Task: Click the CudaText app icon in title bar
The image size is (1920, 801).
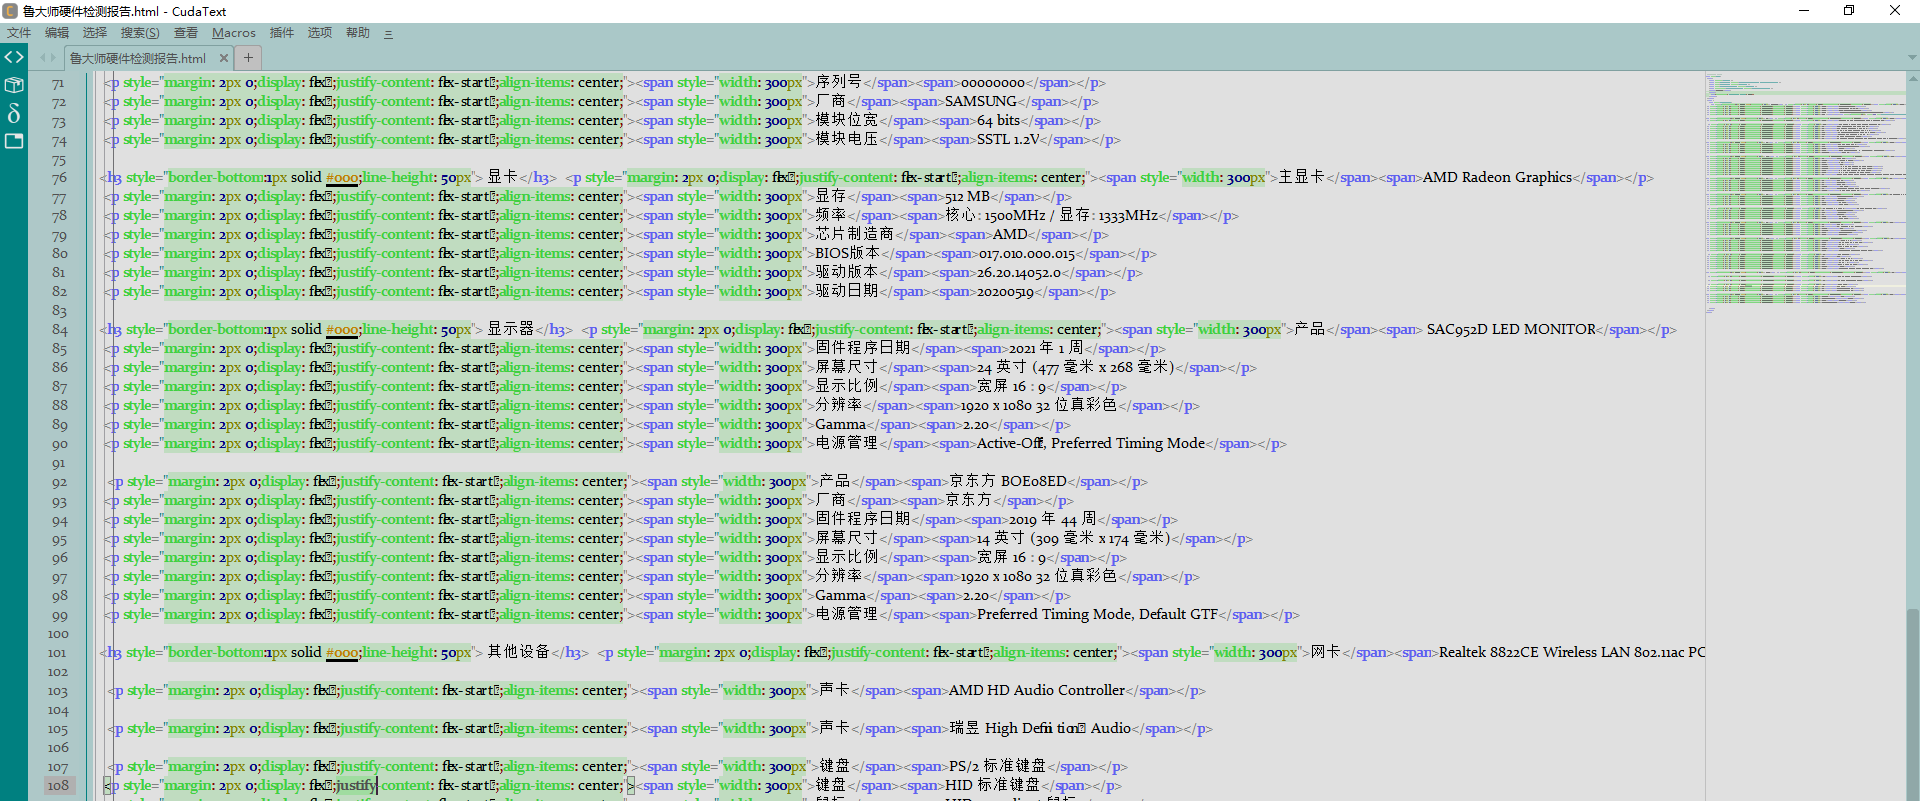Action: pyautogui.click(x=10, y=11)
